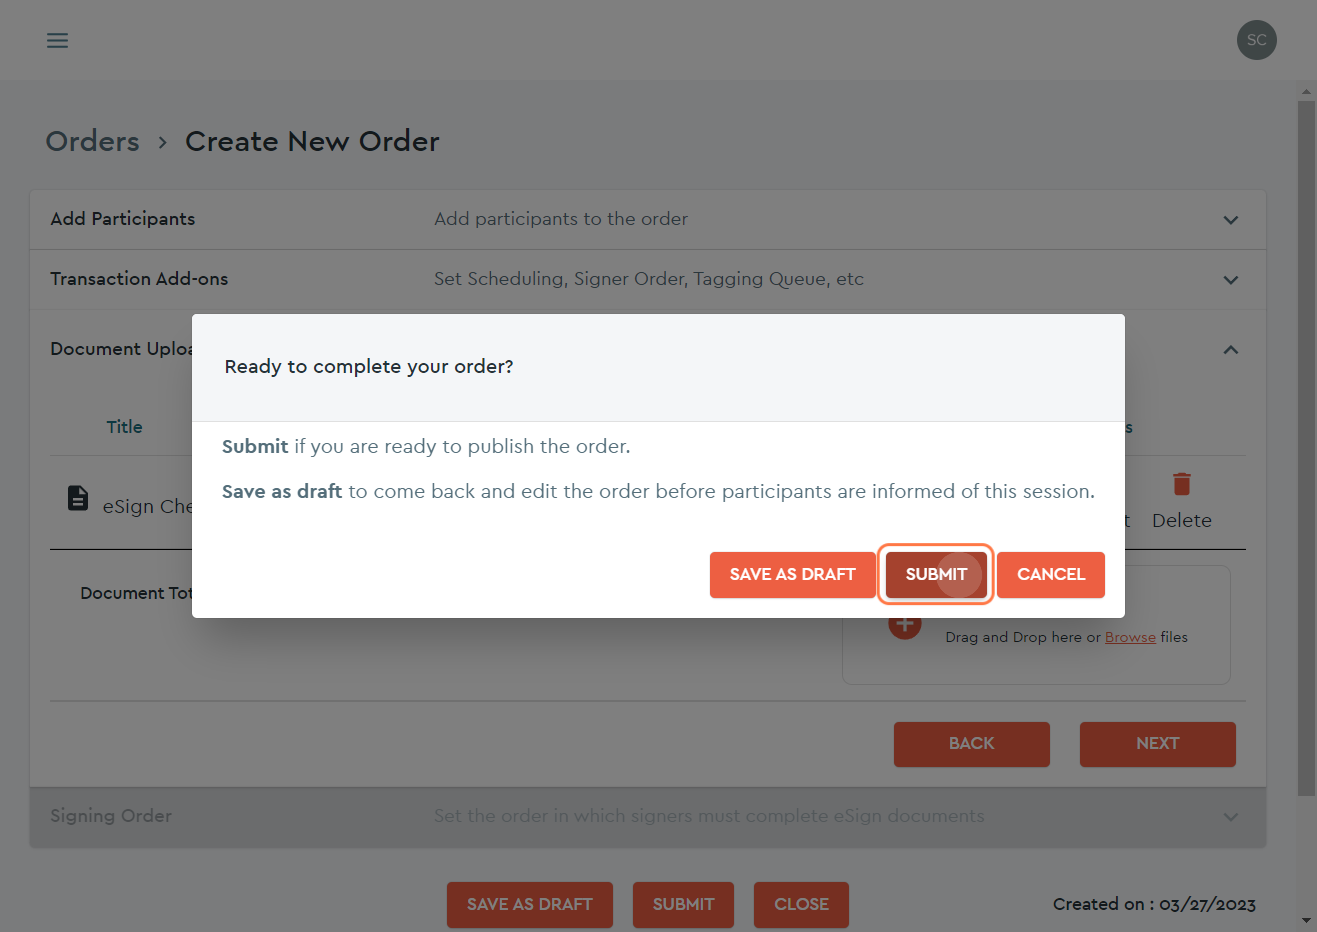
Task: Click the Title column header
Action: point(124,427)
